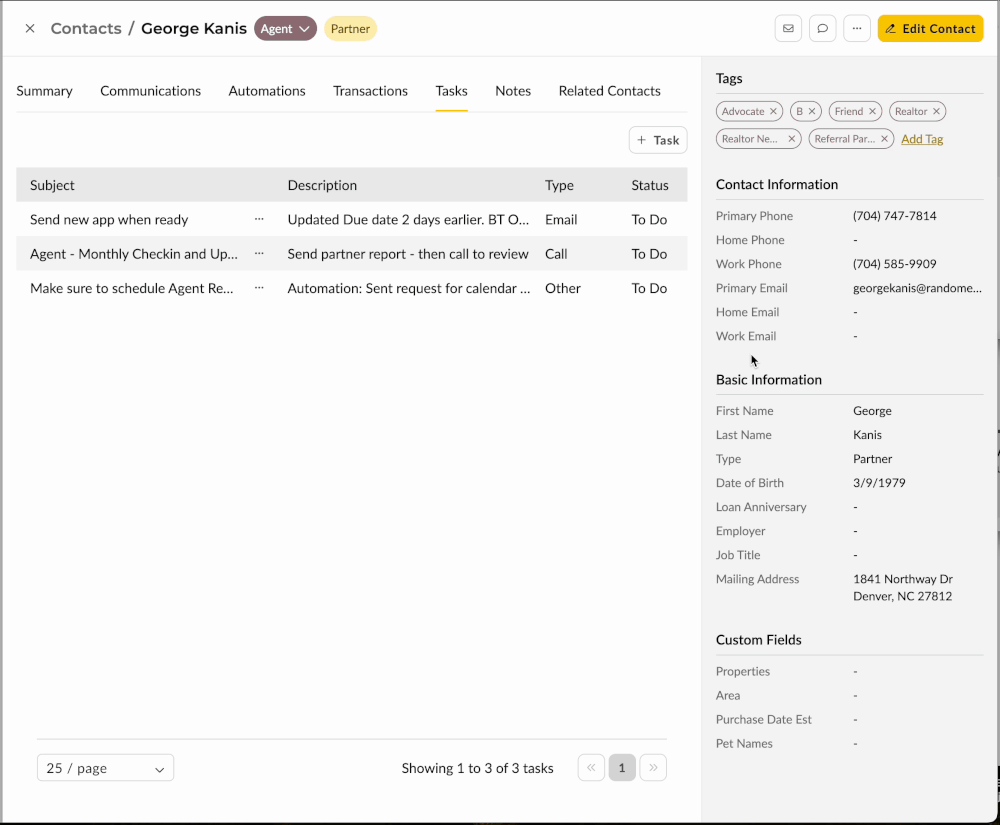Click the close X to exit contact view
Screen dimensions: 1000x825
tap(30, 28)
